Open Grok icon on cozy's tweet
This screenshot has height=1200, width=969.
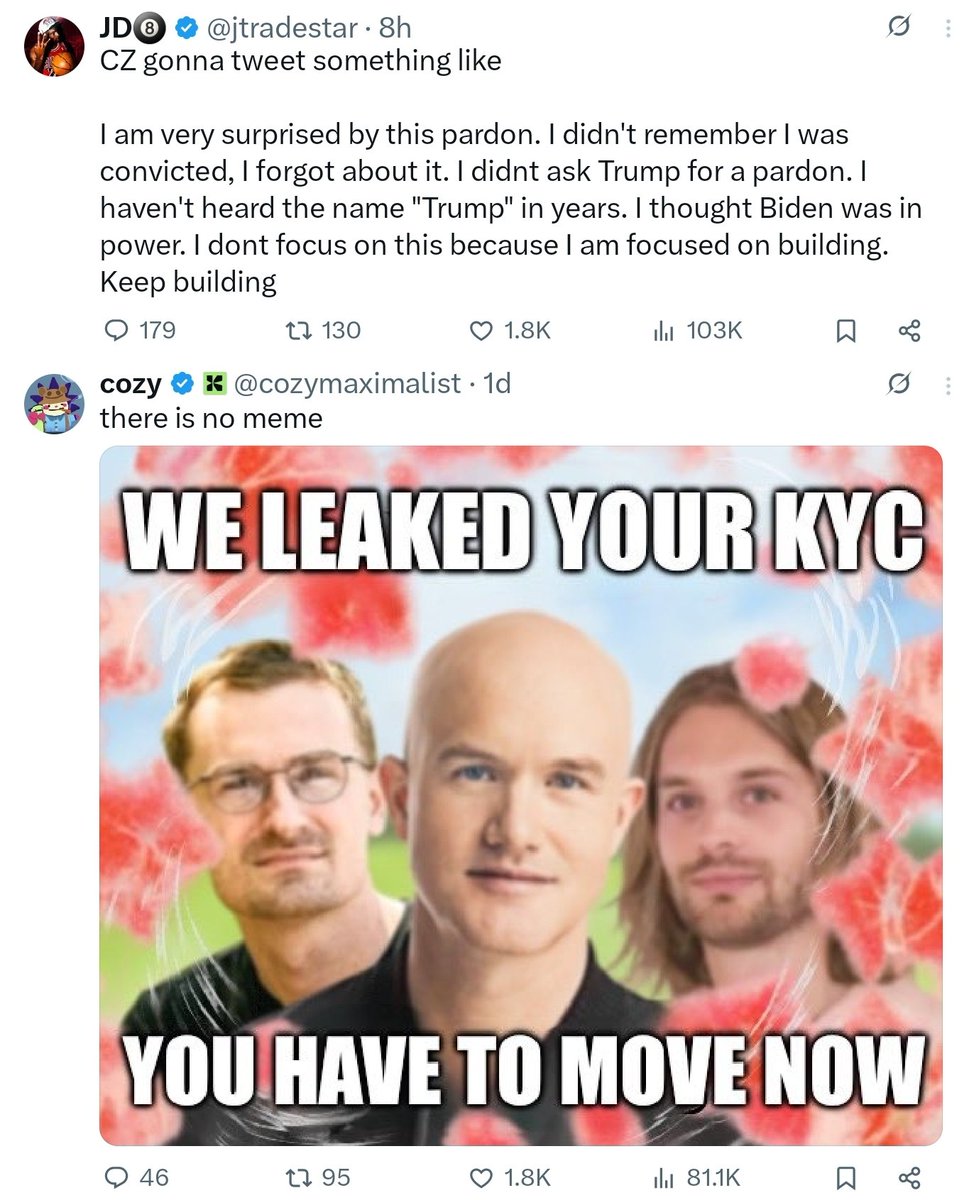(898, 383)
